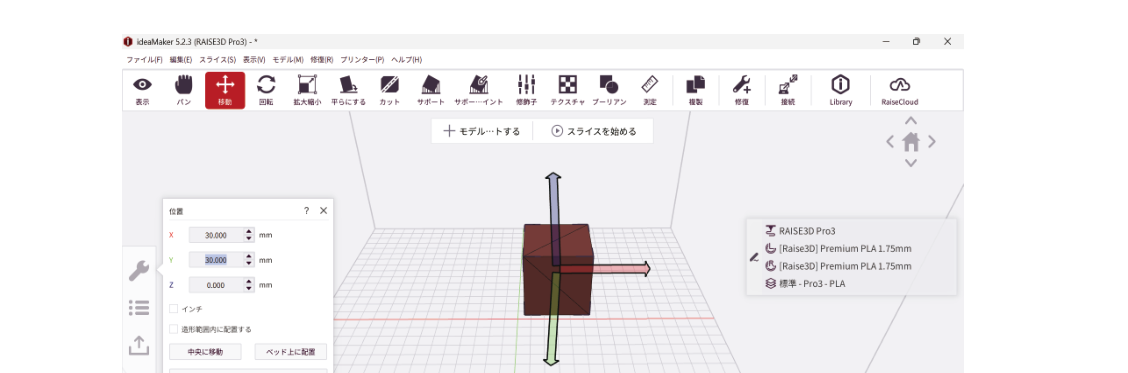Screen dimensions: 1128x373
Task: Click the 中央に移動 button
Action: 205,352
